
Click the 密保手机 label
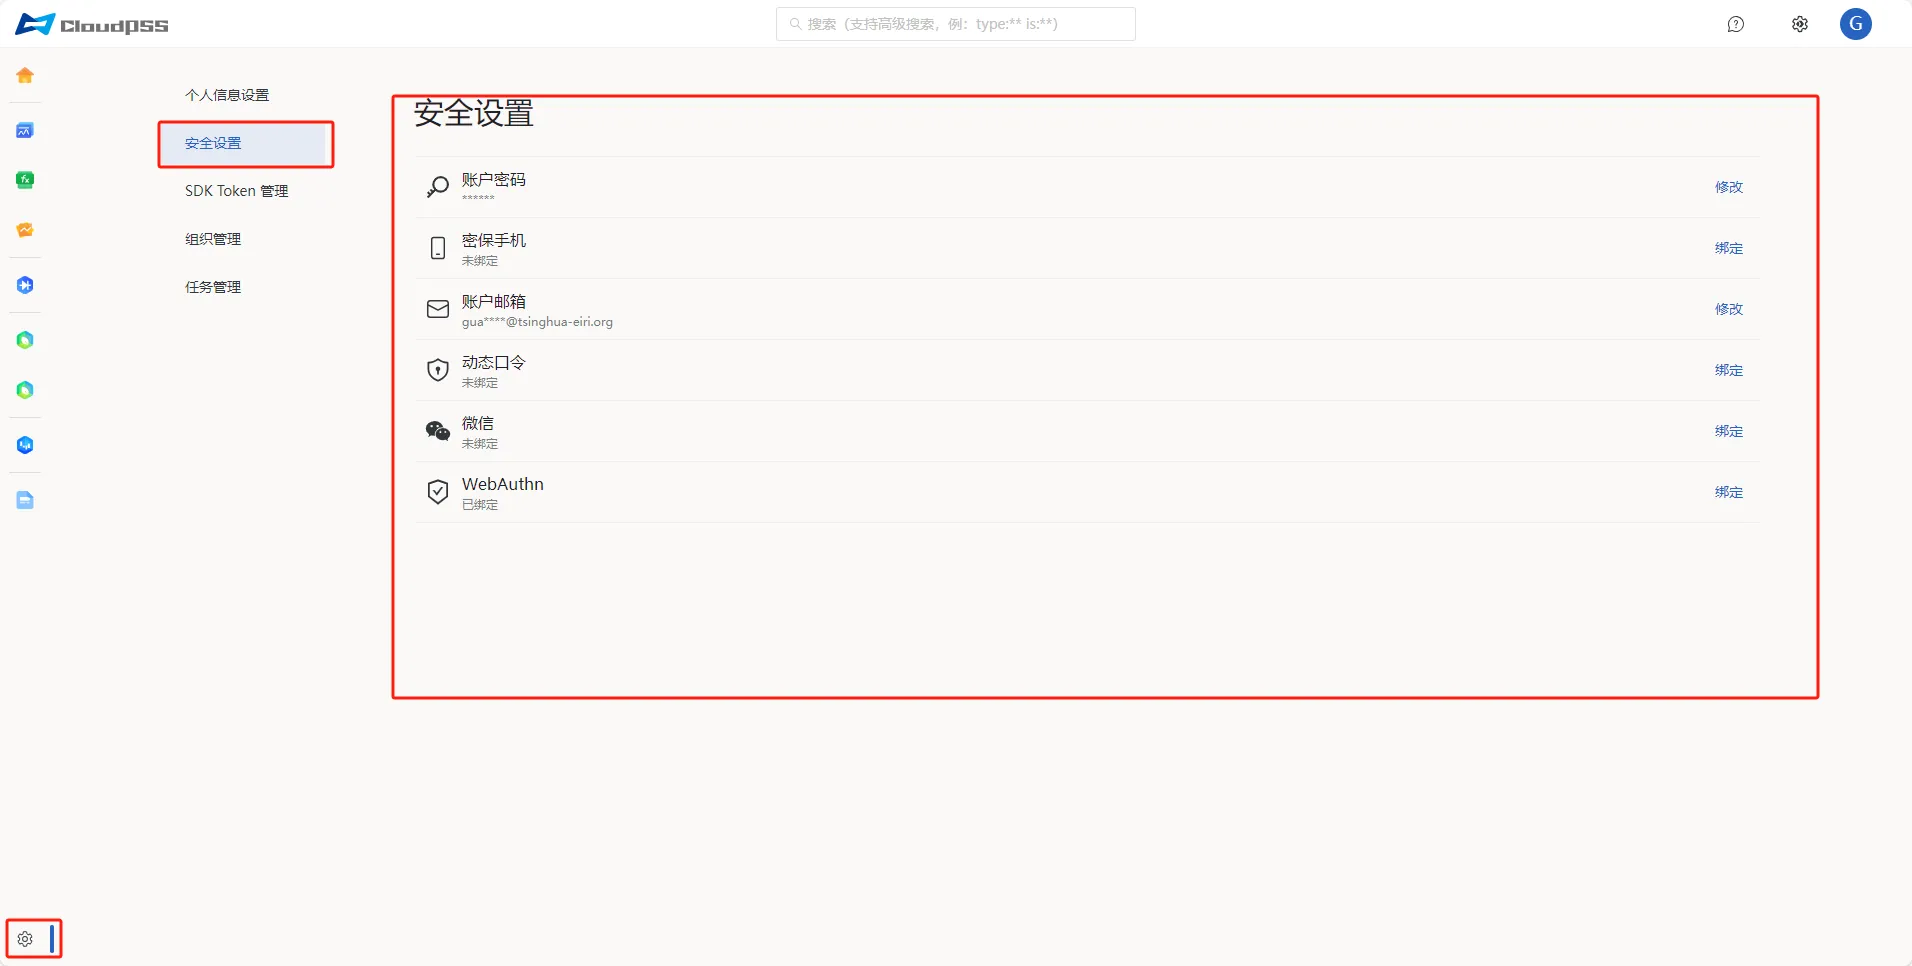point(494,241)
